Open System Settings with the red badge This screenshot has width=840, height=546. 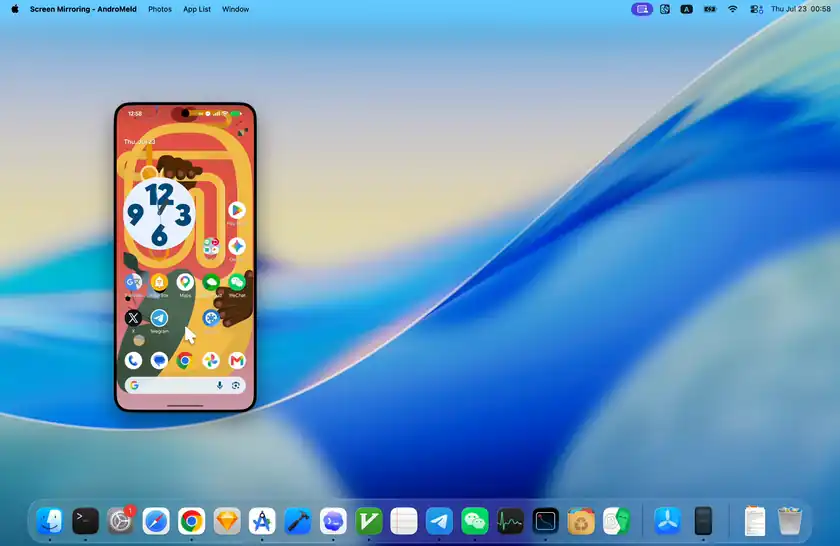(x=121, y=521)
